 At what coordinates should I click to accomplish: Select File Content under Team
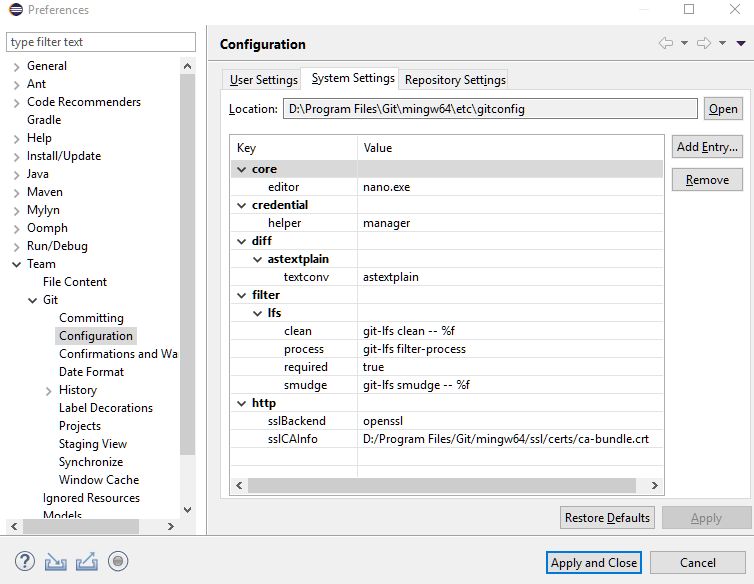[x=75, y=282]
